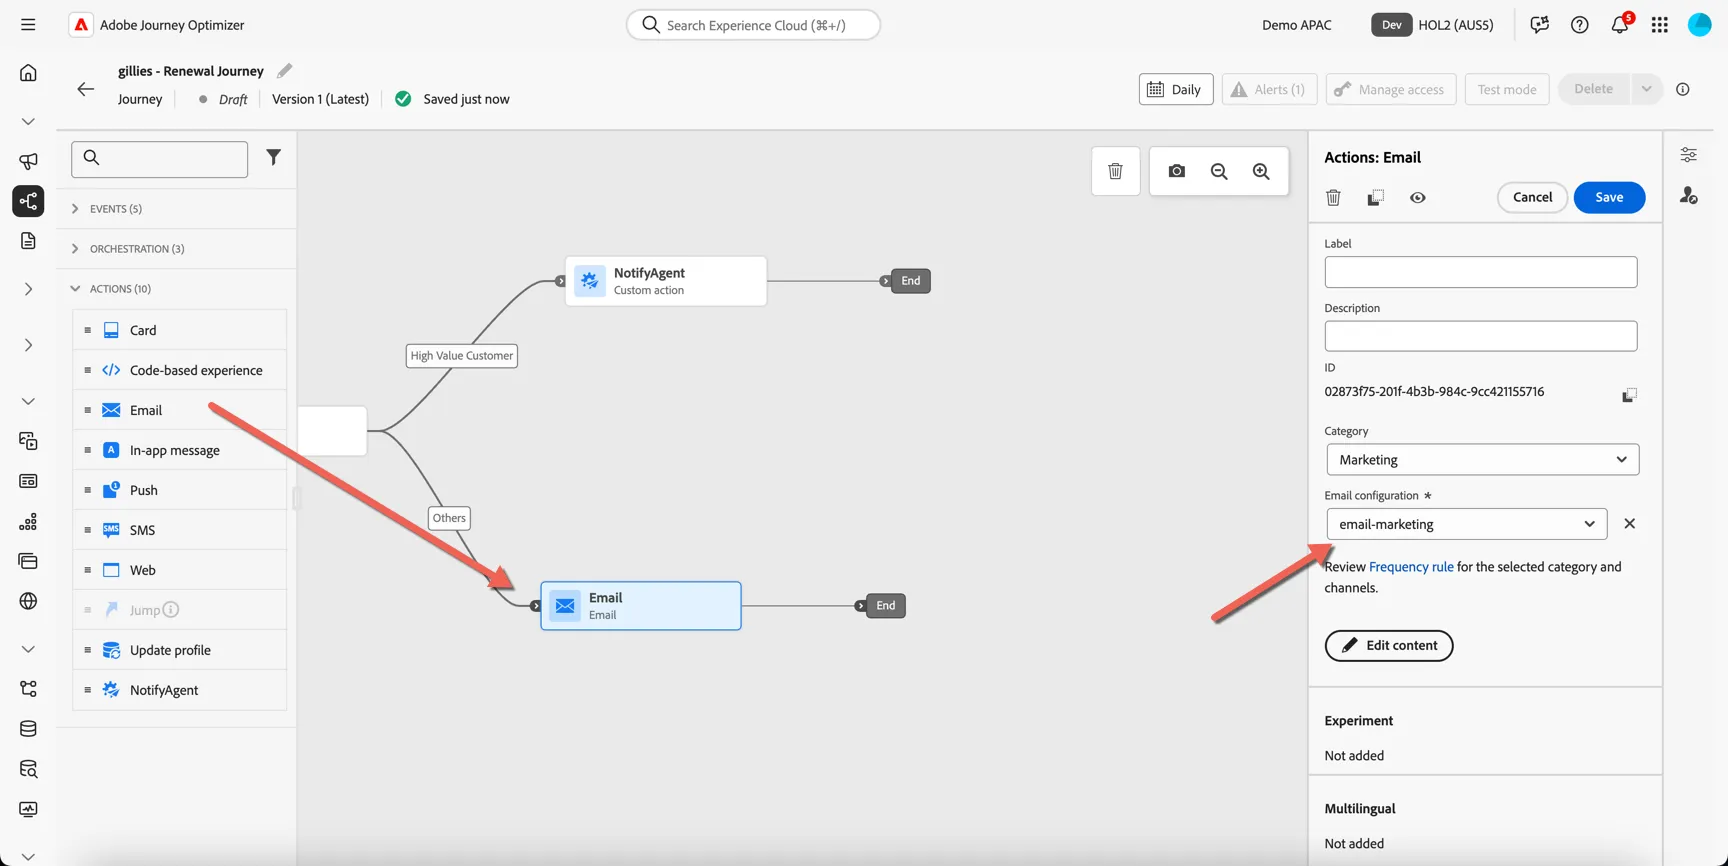1728x866 pixels.
Task: Select the Push action in palette
Action: coord(180,490)
